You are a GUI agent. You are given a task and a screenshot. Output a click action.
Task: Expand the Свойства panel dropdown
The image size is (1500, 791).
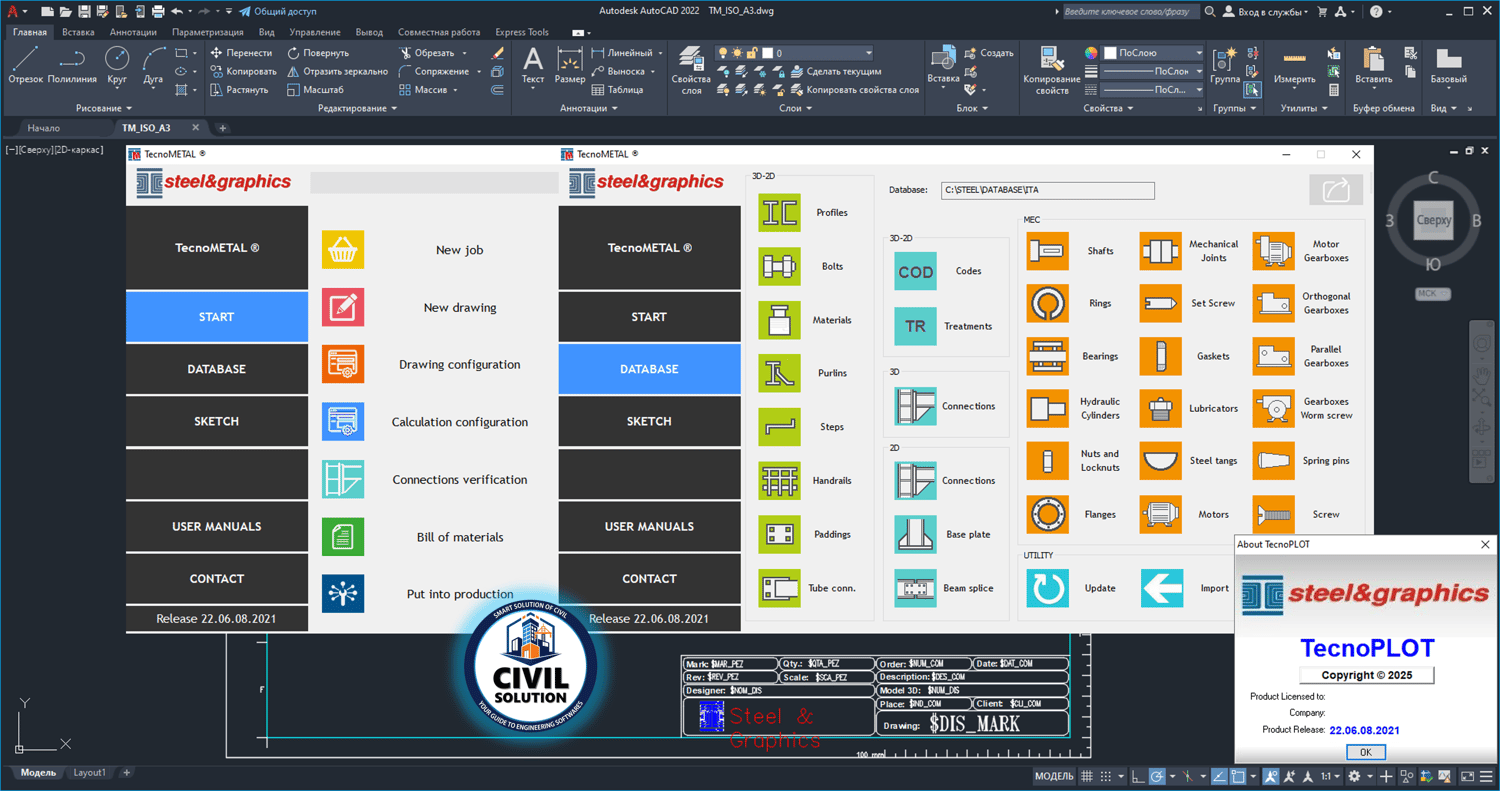[x=1108, y=108]
